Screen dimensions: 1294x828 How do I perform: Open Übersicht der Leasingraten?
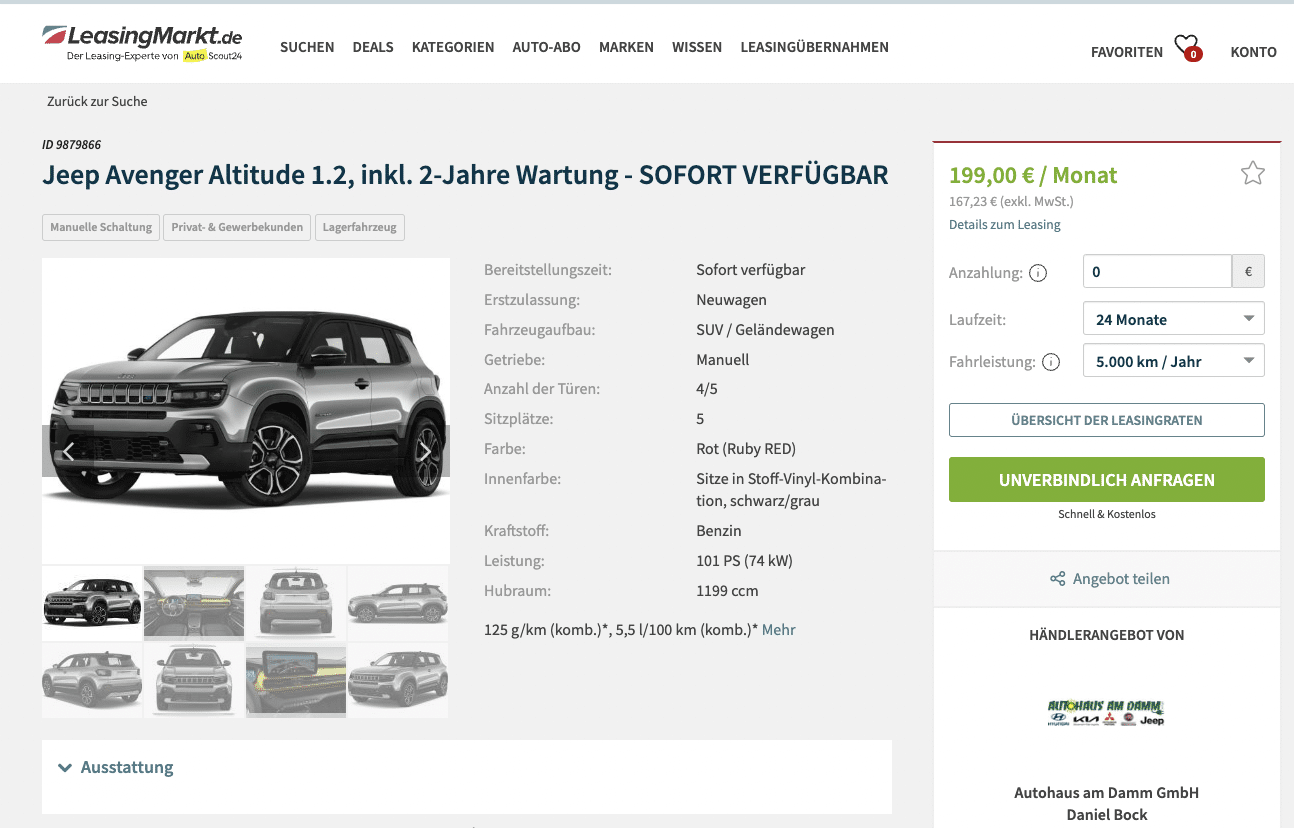[x=1106, y=420]
